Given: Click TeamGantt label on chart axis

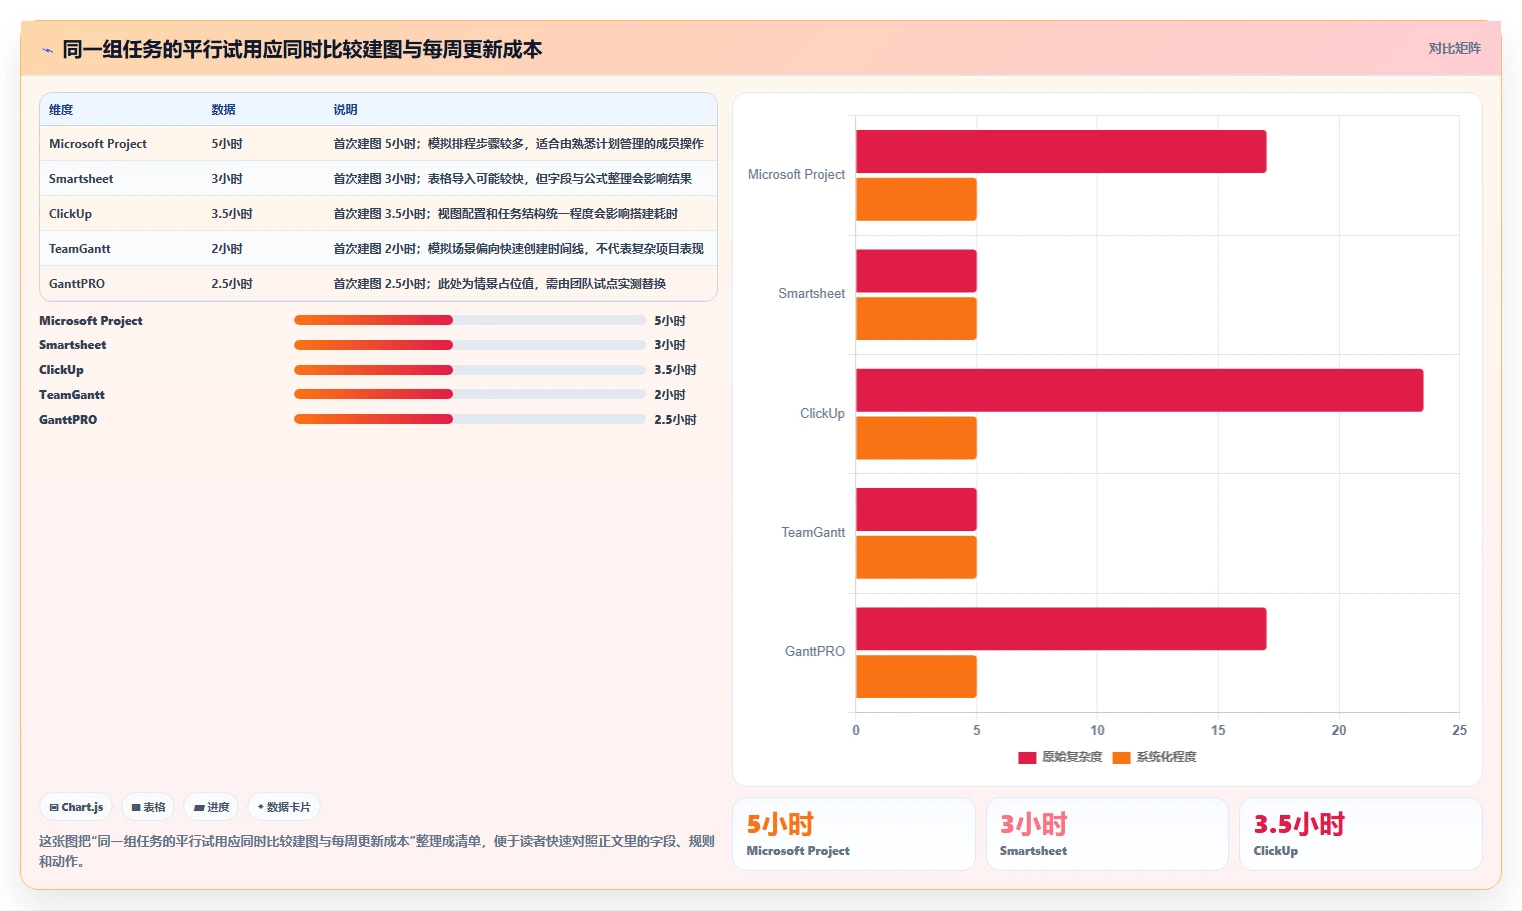Looking at the screenshot, I should [813, 532].
